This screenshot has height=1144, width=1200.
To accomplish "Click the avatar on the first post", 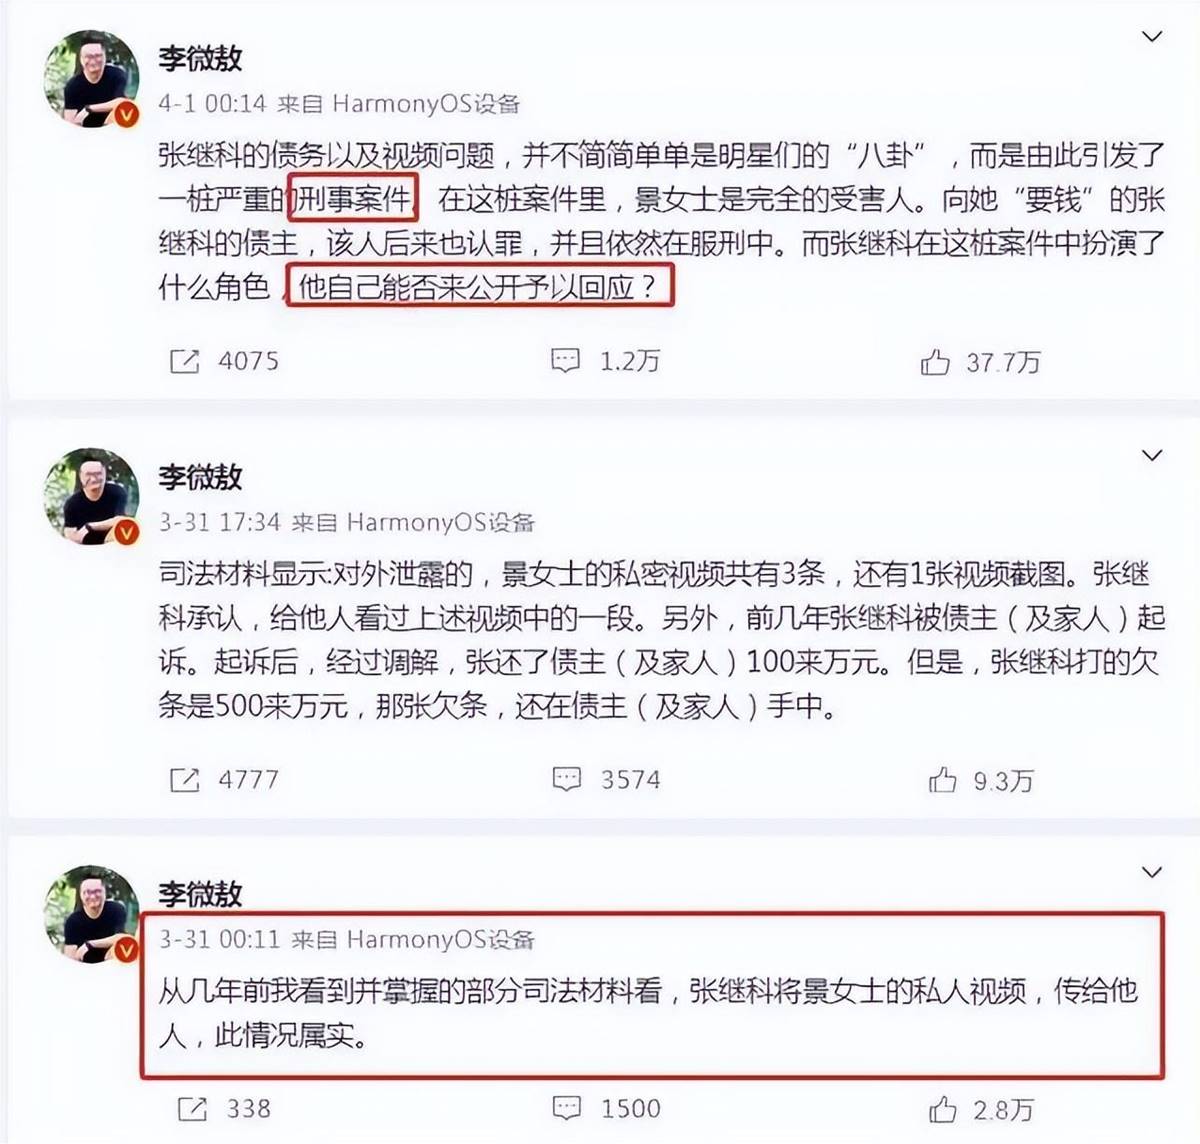I will (91, 78).
